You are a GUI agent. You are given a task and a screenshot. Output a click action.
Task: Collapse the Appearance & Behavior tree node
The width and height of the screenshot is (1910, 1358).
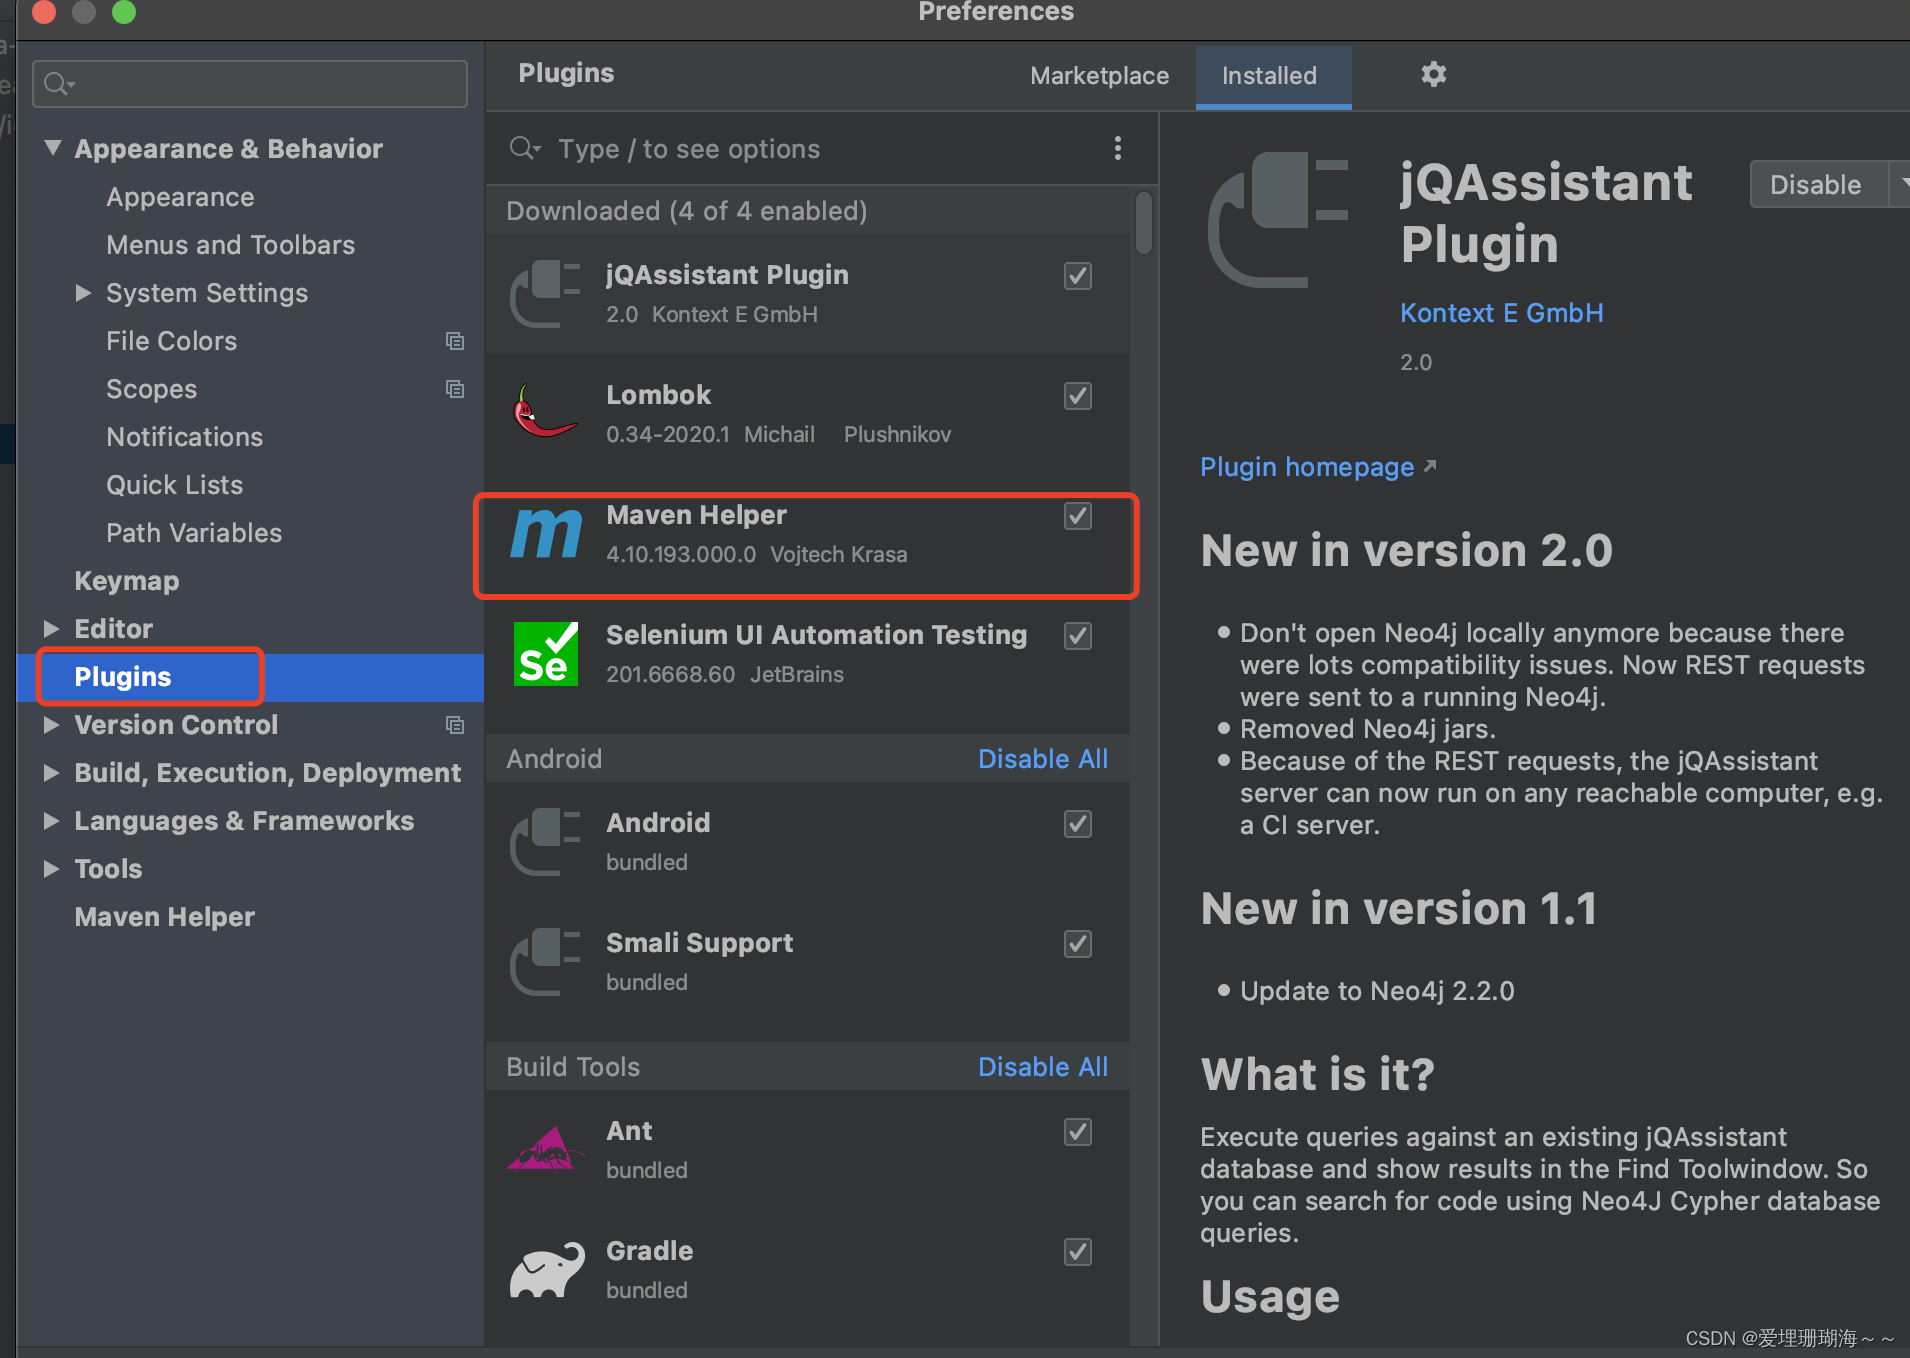click(x=53, y=148)
